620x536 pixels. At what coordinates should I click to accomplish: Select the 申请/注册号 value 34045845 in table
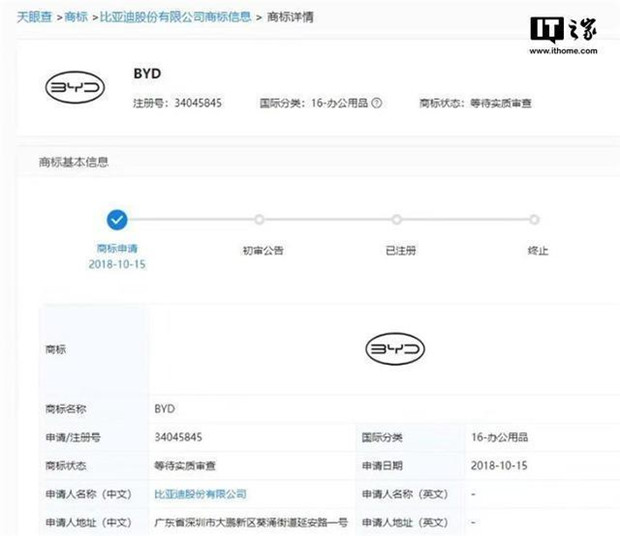pos(178,437)
